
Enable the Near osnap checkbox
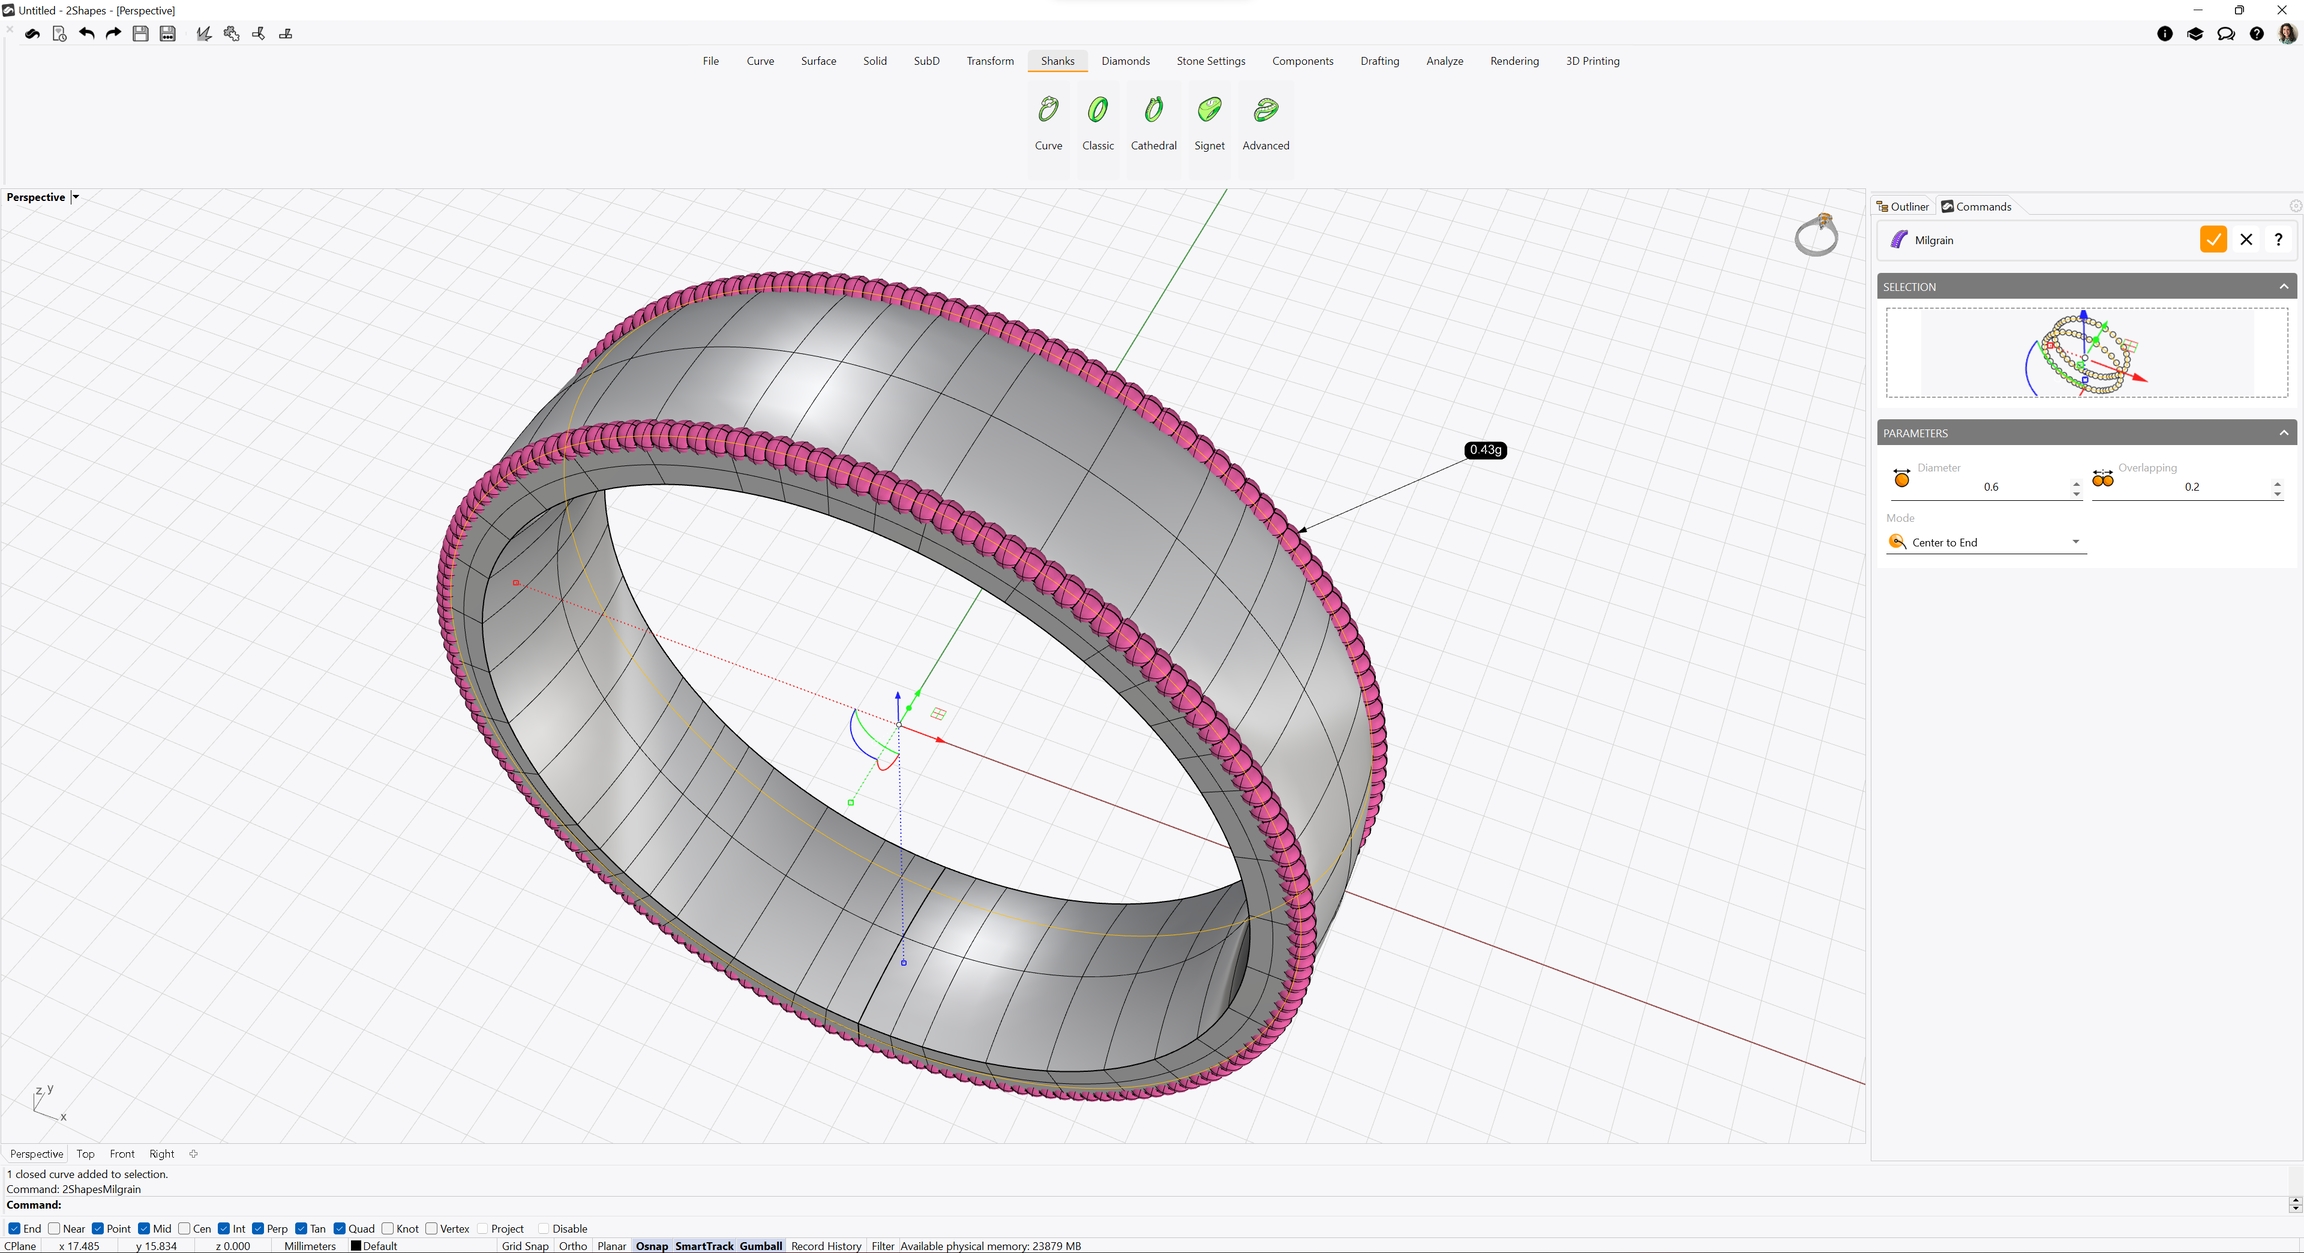coord(55,1229)
